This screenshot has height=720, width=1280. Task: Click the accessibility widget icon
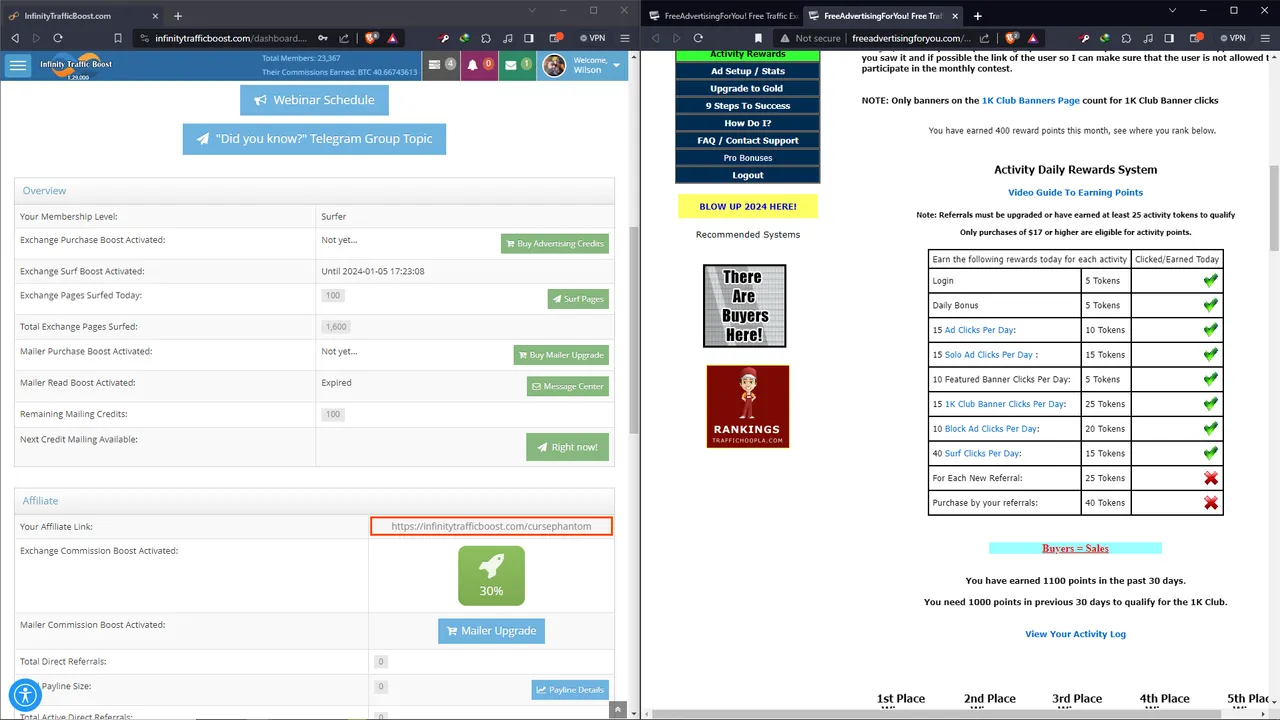pyautogui.click(x=25, y=695)
